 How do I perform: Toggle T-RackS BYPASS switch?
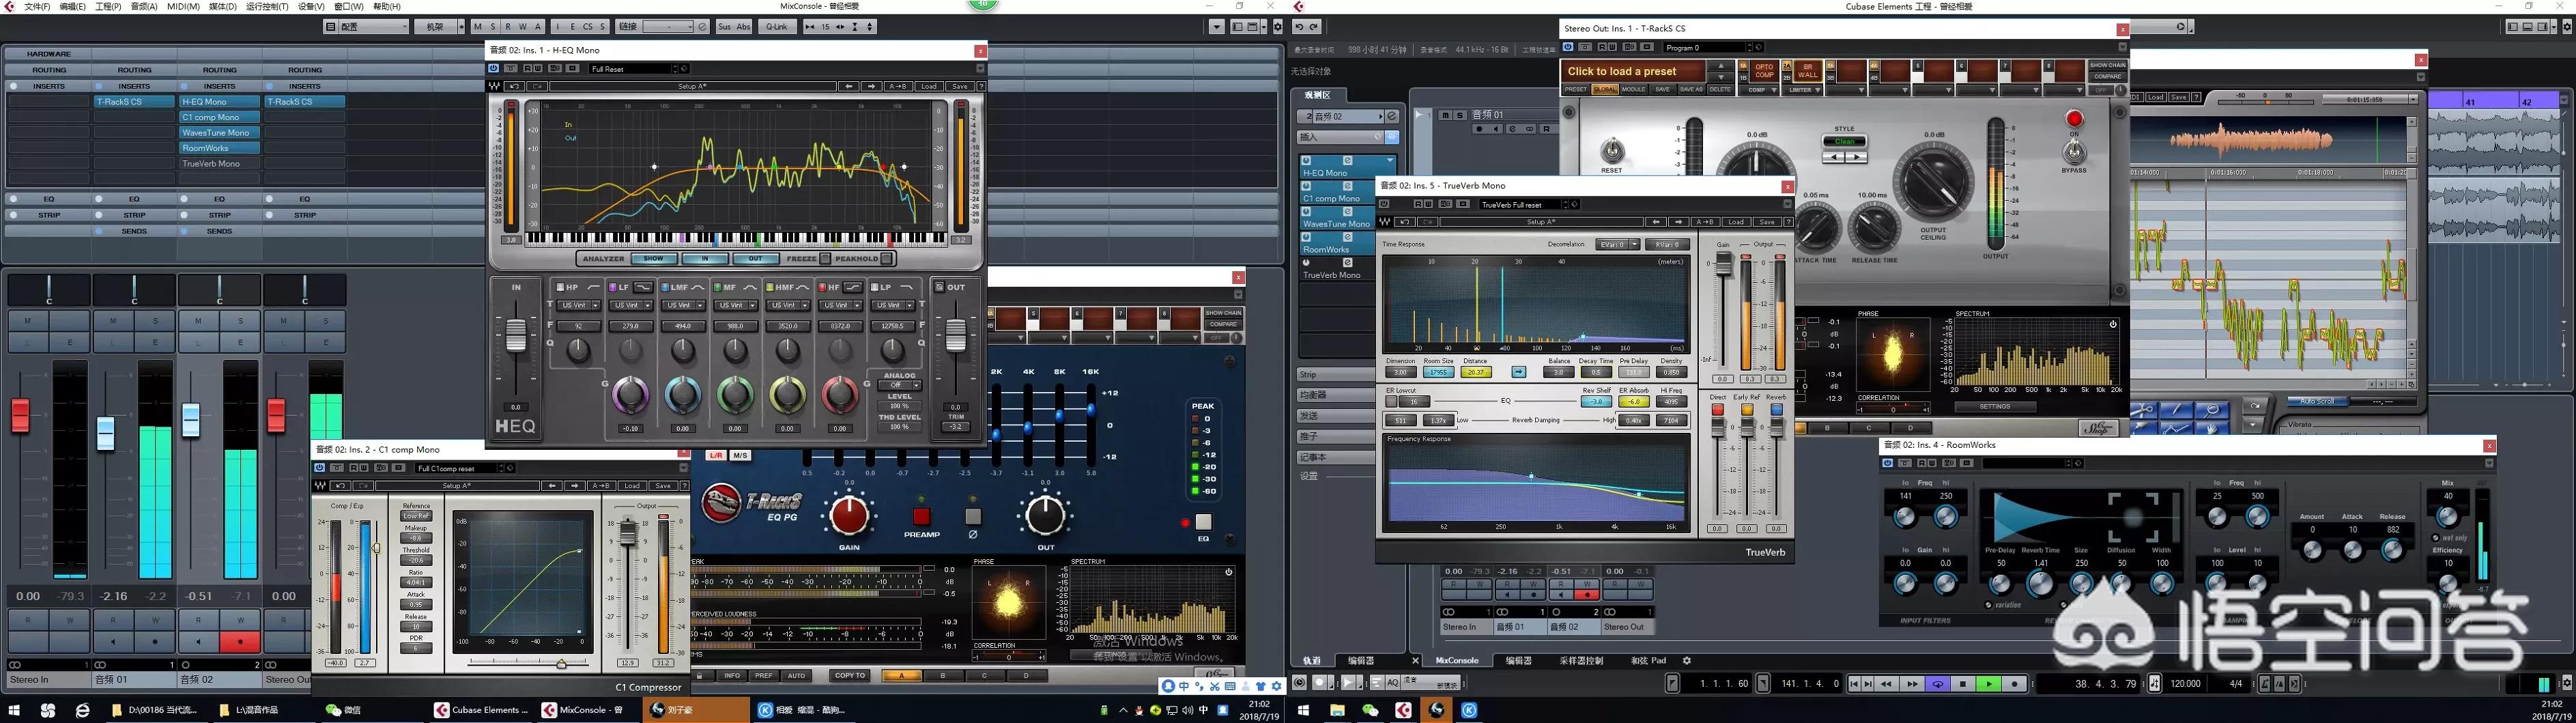coord(2074,152)
